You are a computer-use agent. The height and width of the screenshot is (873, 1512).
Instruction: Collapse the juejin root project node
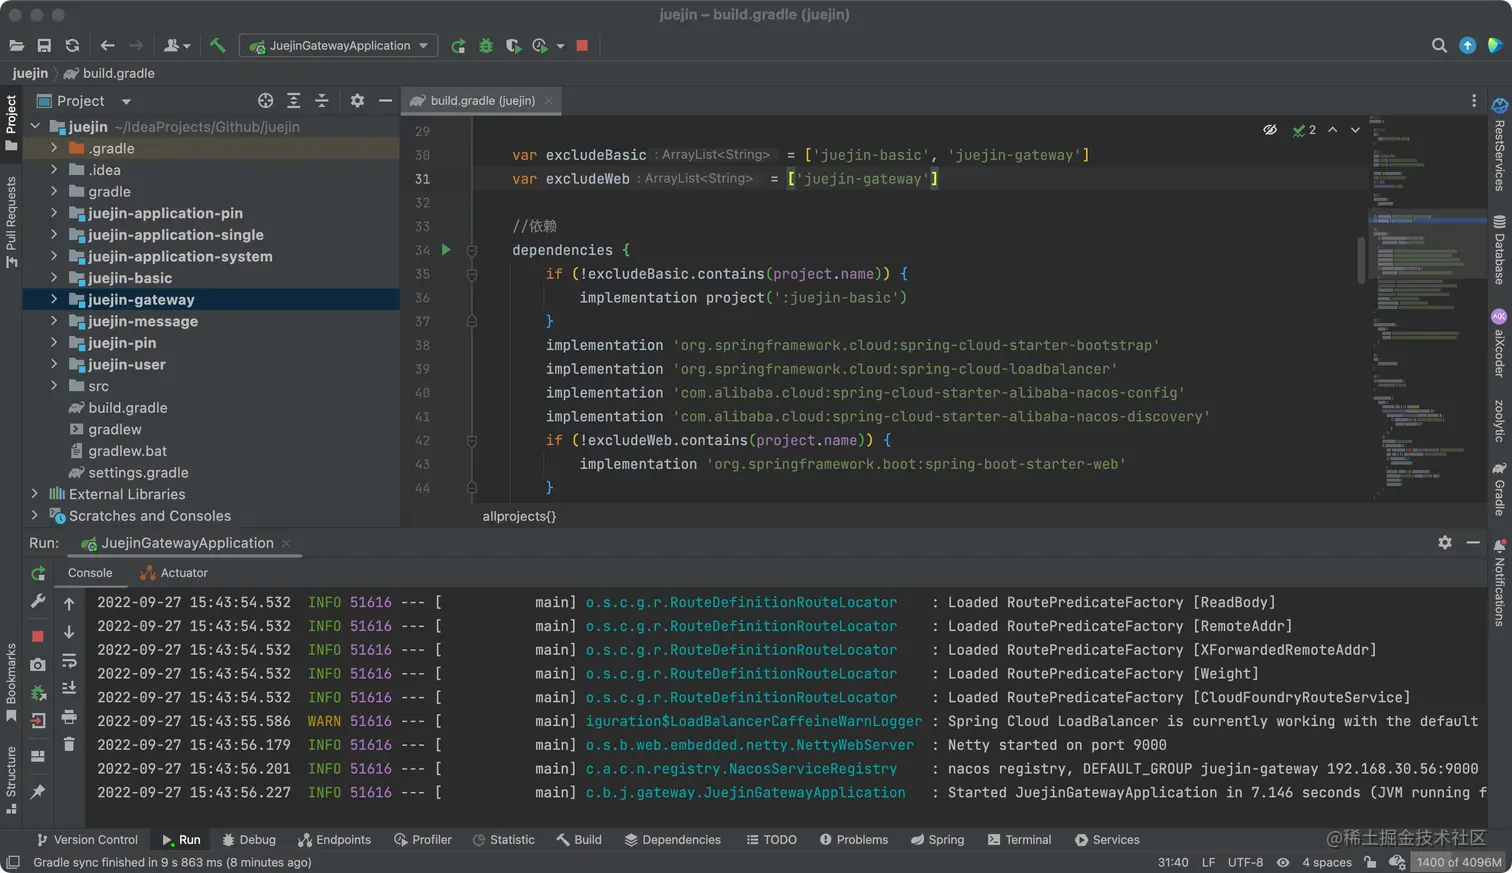(35, 127)
